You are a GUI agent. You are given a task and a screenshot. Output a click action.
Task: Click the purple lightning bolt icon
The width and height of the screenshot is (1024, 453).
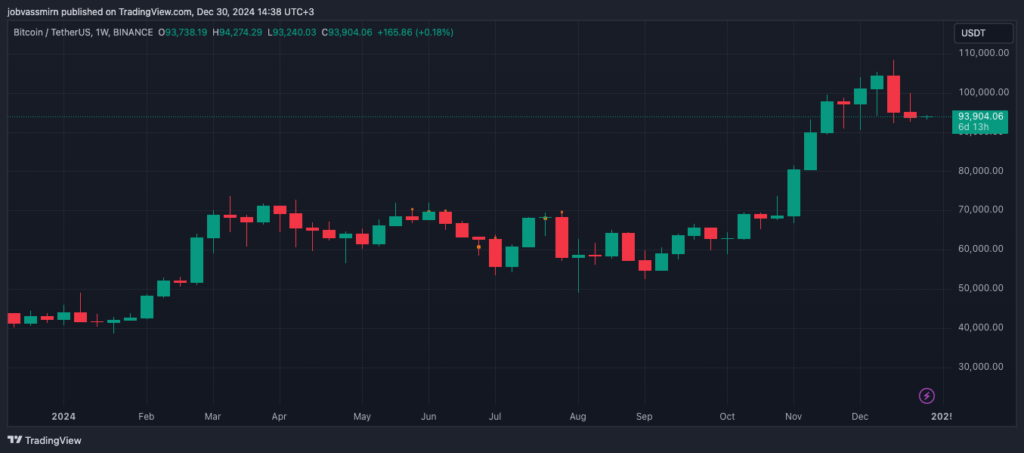coord(926,396)
